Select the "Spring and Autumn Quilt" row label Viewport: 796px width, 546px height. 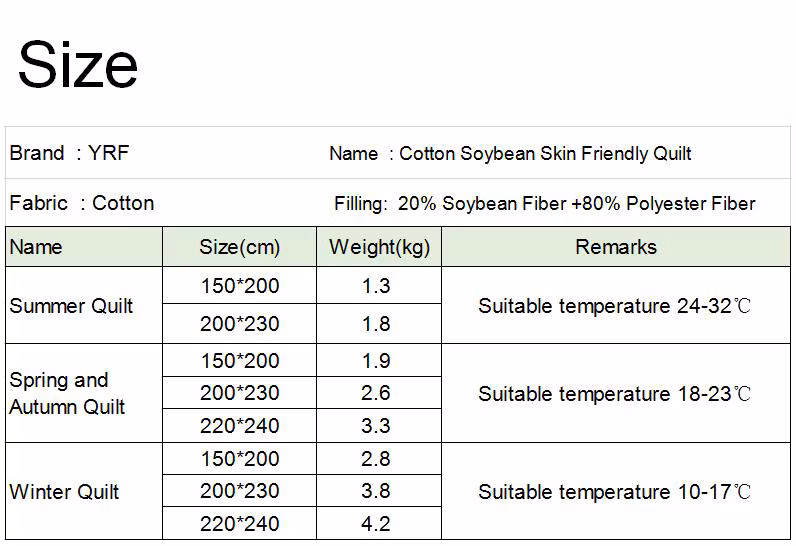(x=68, y=393)
